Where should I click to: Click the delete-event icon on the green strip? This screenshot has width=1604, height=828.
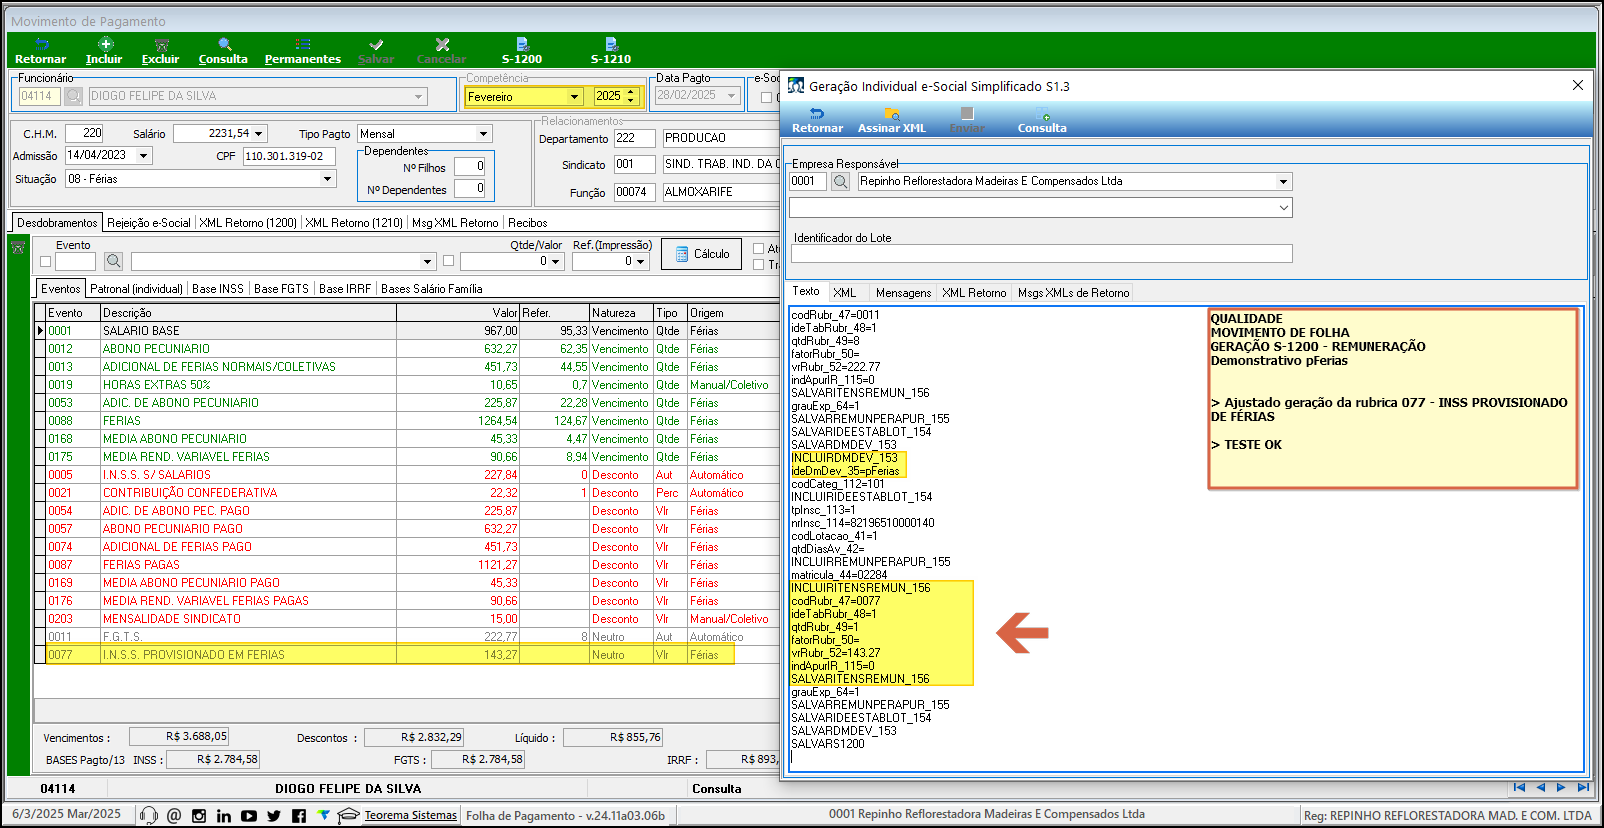(18, 247)
